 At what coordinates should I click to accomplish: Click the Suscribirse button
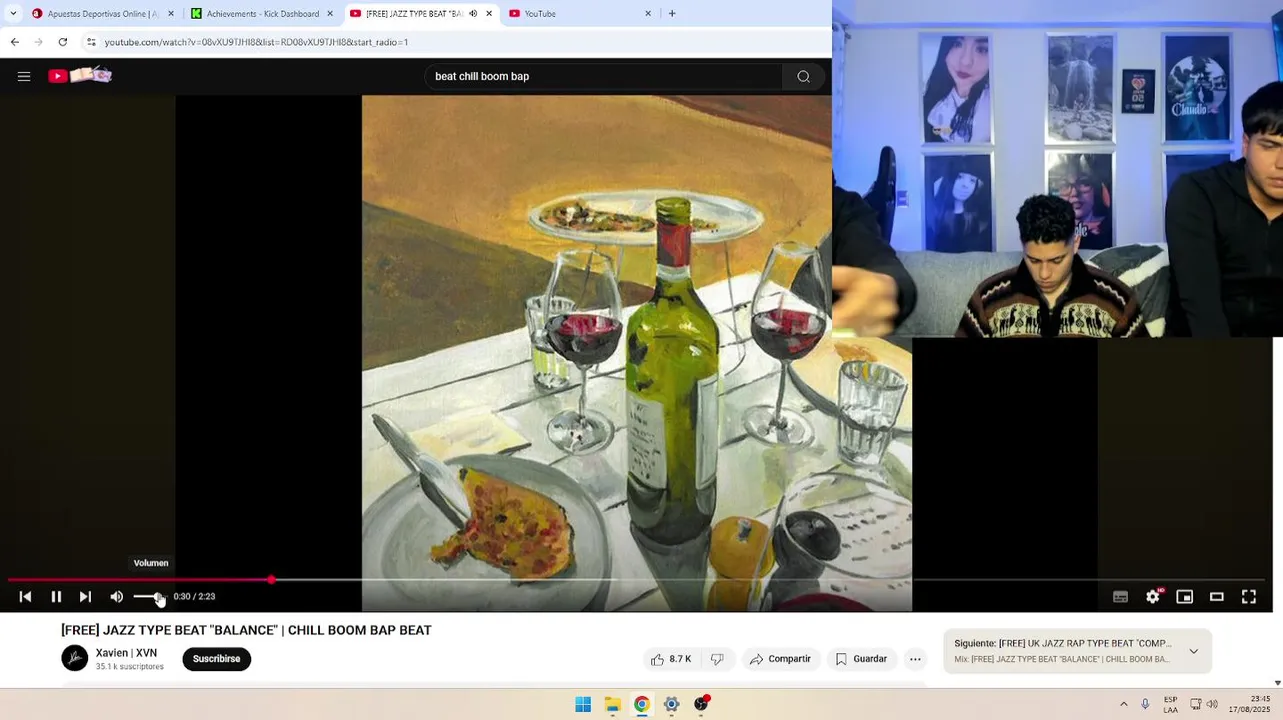coord(216,659)
